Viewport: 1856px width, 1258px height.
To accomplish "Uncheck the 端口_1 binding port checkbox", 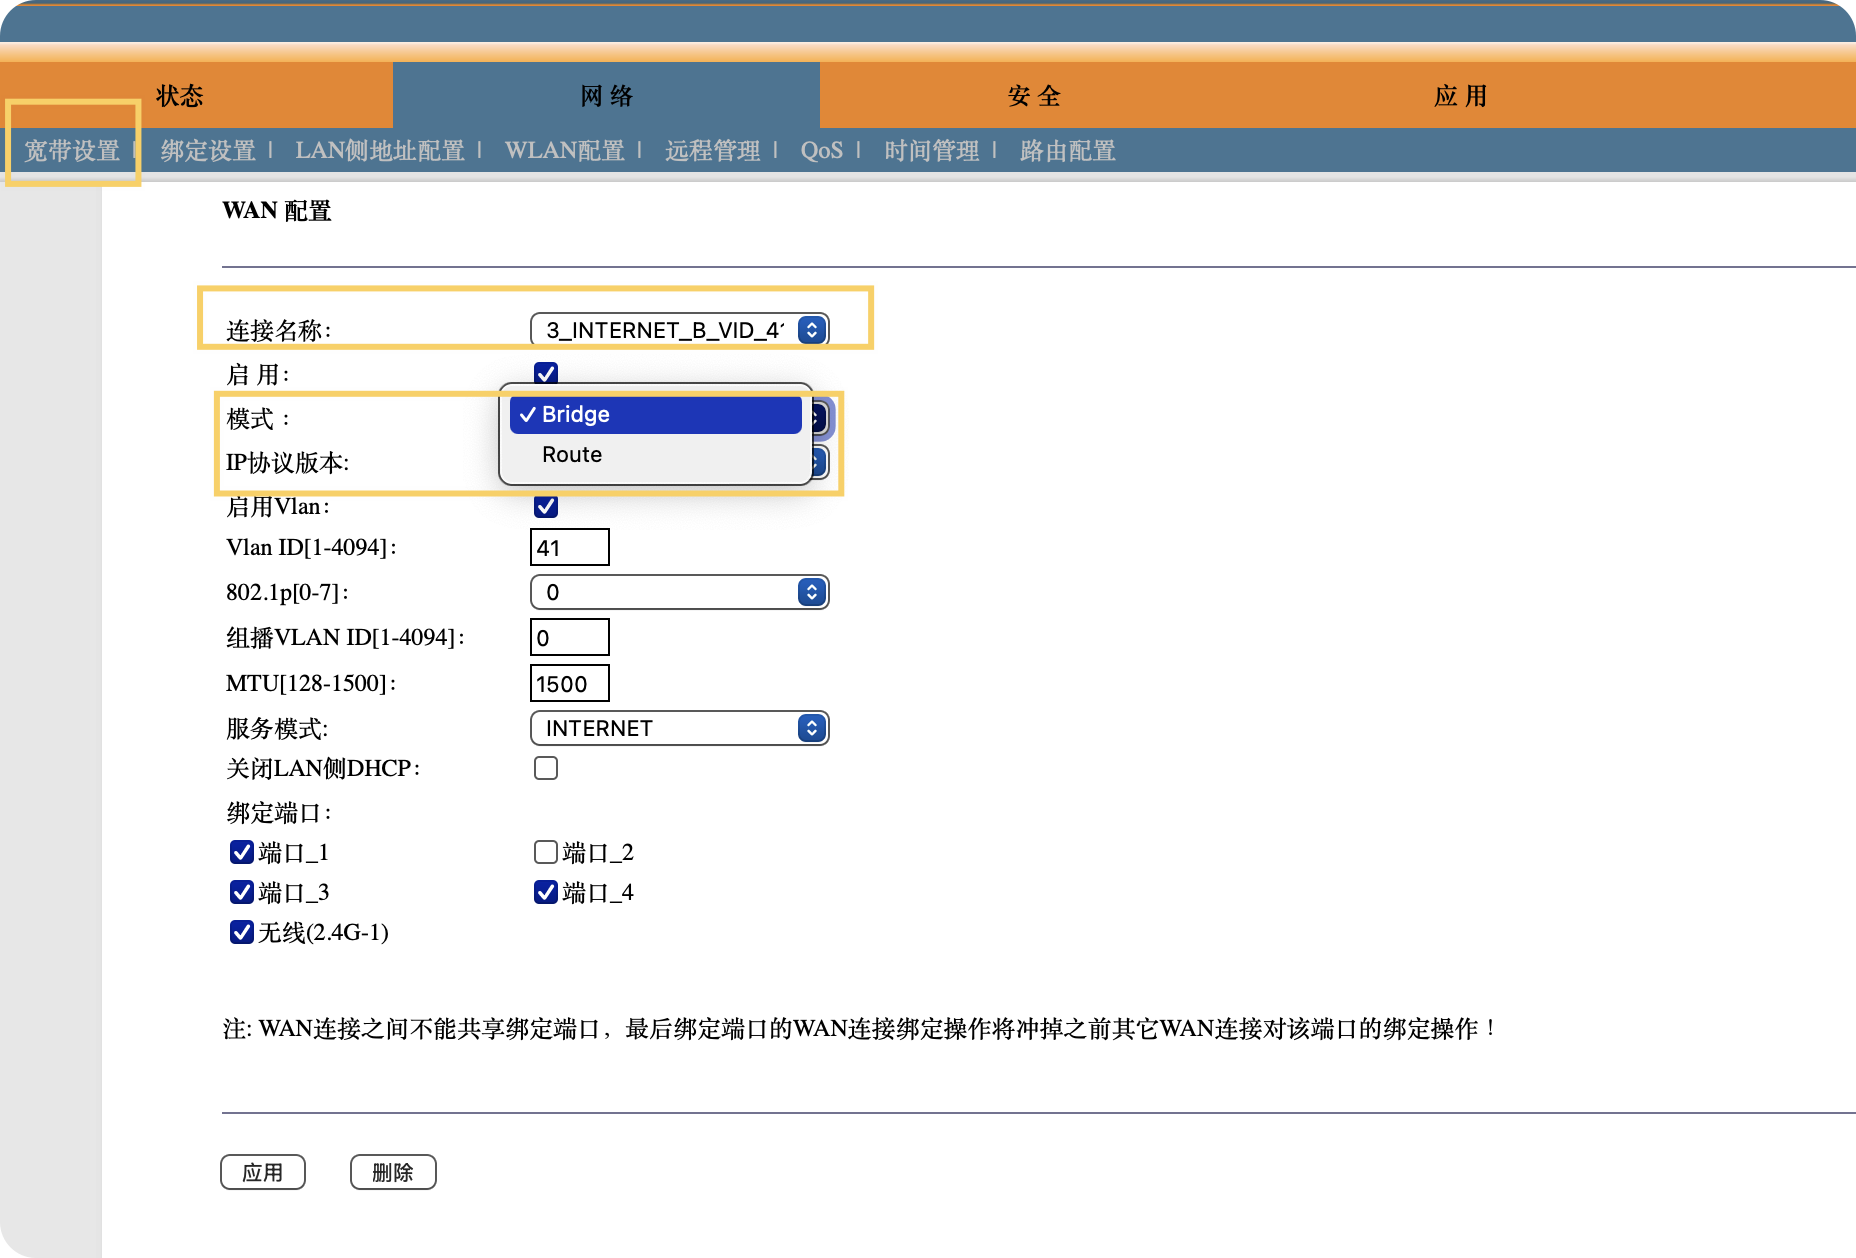I will (x=242, y=852).
